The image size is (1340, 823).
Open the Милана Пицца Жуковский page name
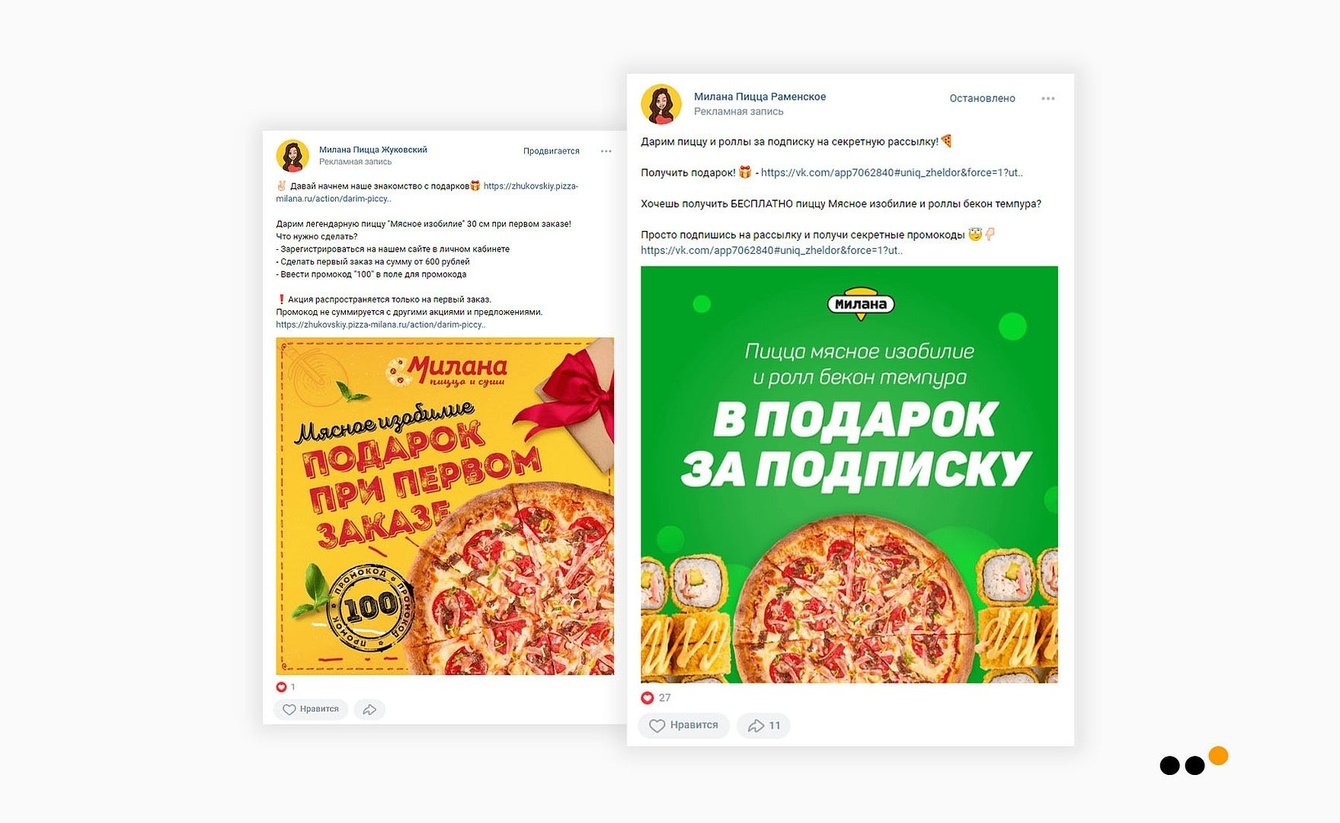tap(373, 149)
